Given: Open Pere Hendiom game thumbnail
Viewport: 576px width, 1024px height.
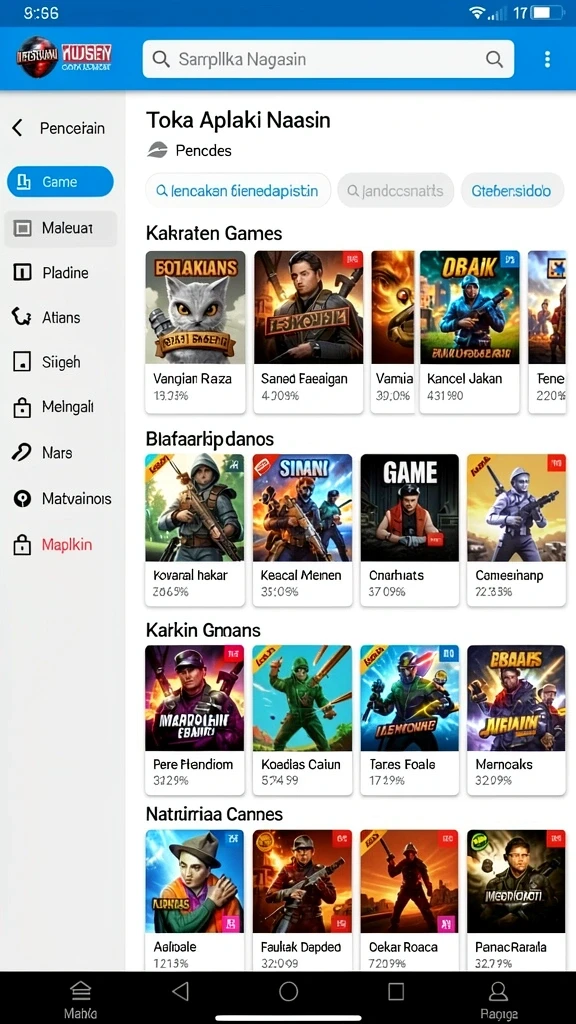Looking at the screenshot, I should (x=195, y=697).
